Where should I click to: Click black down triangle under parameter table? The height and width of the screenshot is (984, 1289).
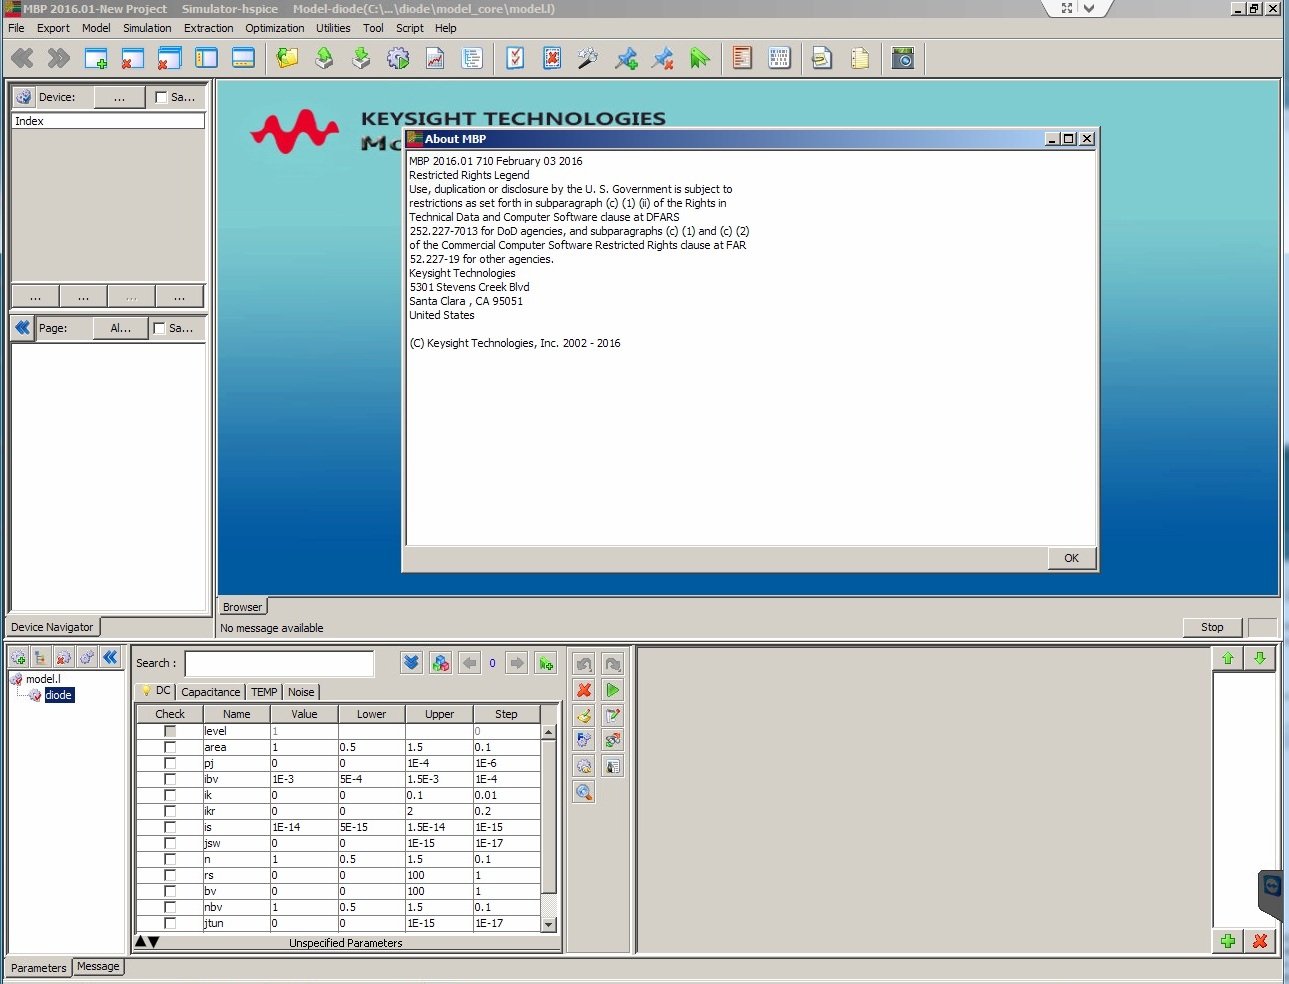[154, 942]
